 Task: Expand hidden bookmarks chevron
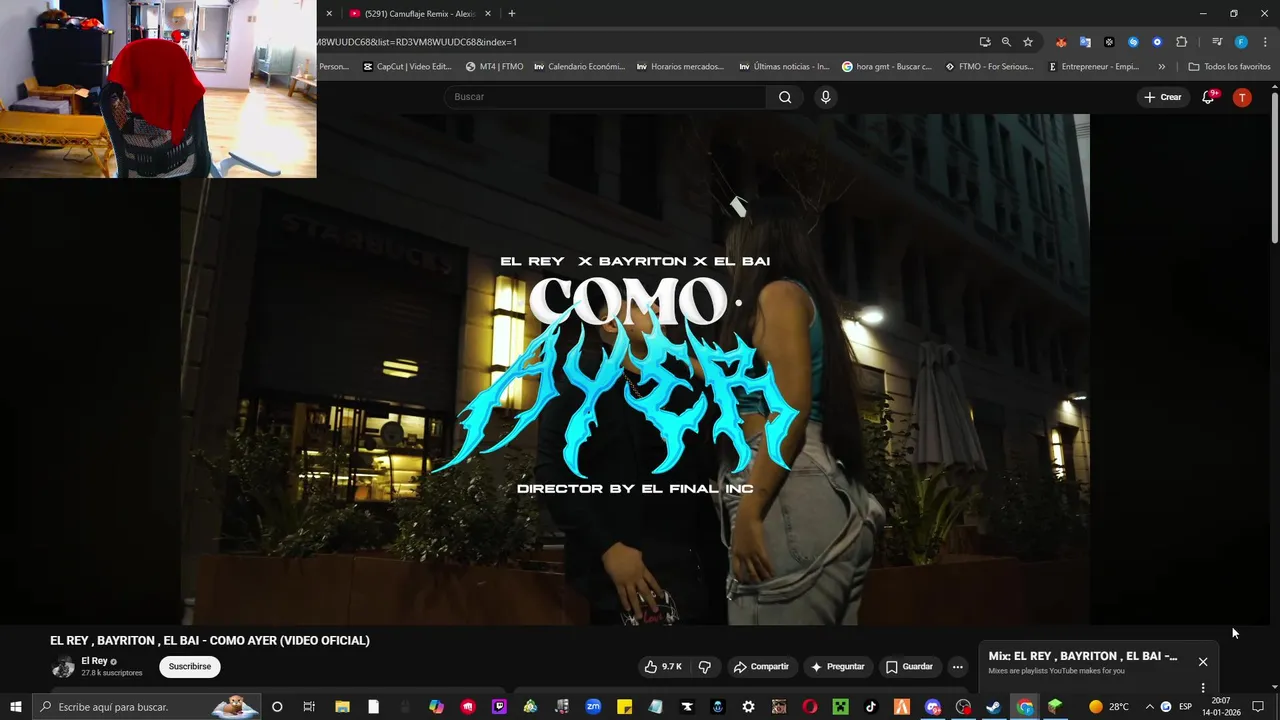[x=1161, y=67]
